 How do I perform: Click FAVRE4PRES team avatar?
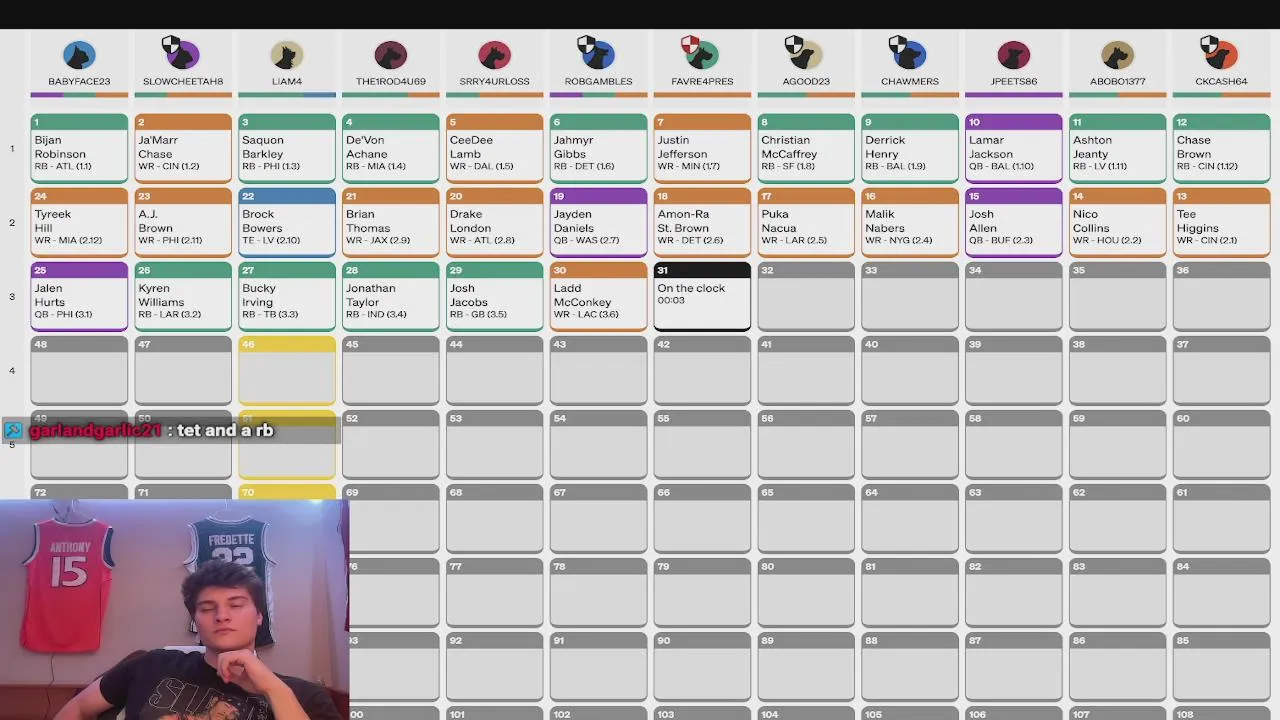click(x=701, y=54)
